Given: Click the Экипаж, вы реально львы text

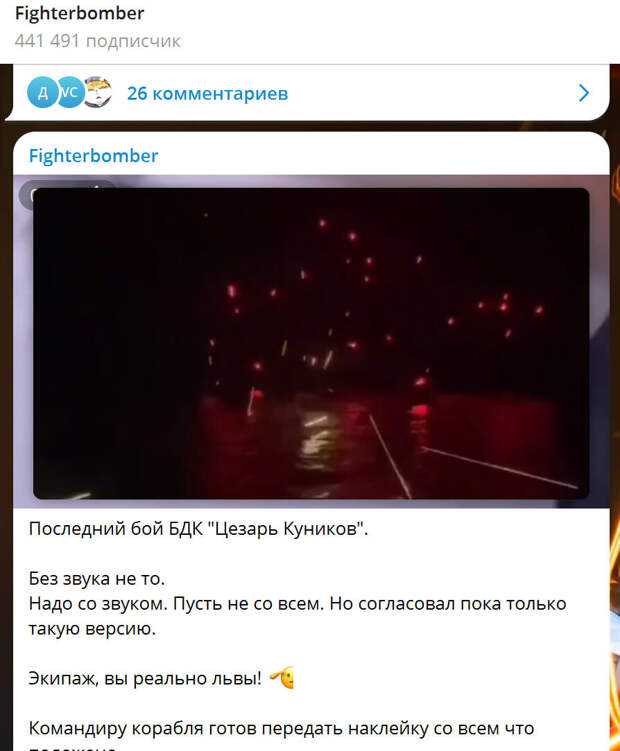Looking at the screenshot, I should pyautogui.click(x=145, y=678).
